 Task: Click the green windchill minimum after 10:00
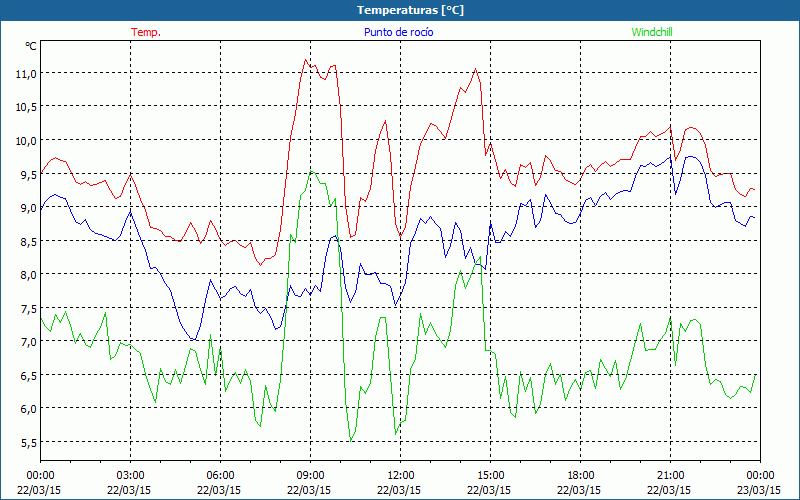tap(351, 440)
